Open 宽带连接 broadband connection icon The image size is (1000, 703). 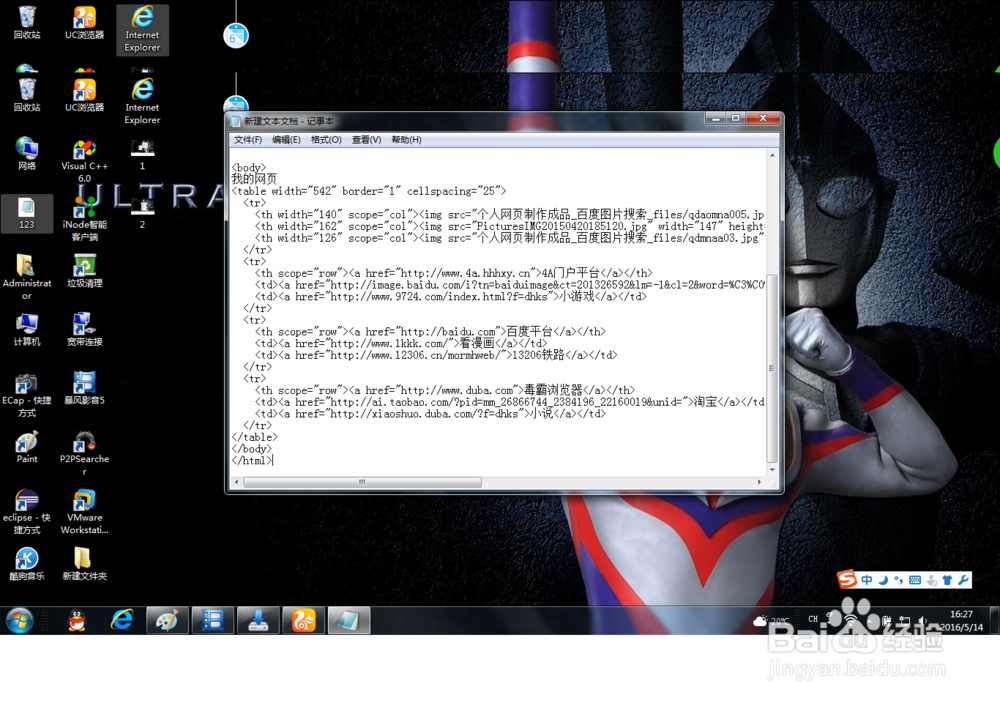pyautogui.click(x=84, y=330)
